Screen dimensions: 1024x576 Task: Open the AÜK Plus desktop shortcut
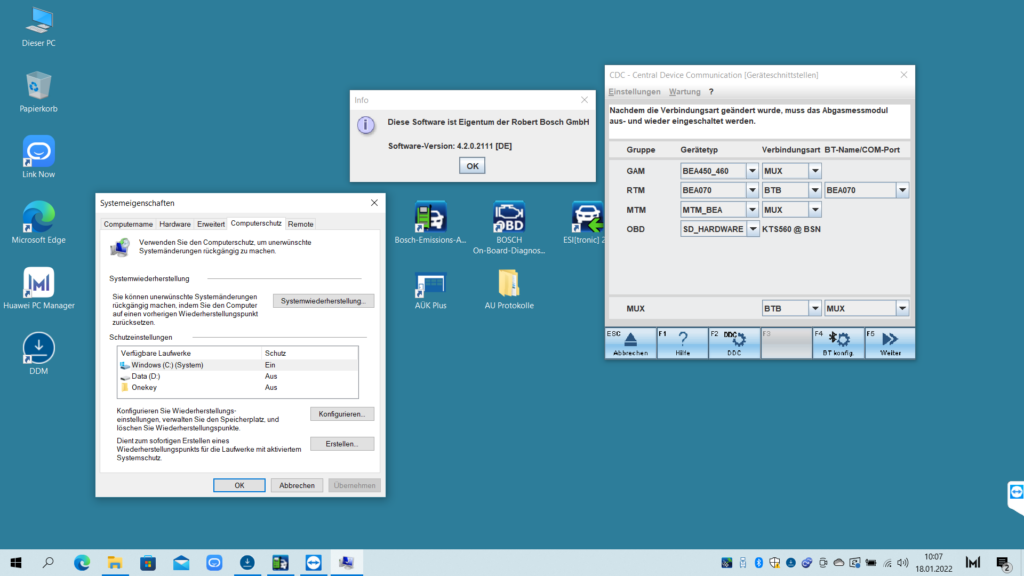click(x=430, y=291)
